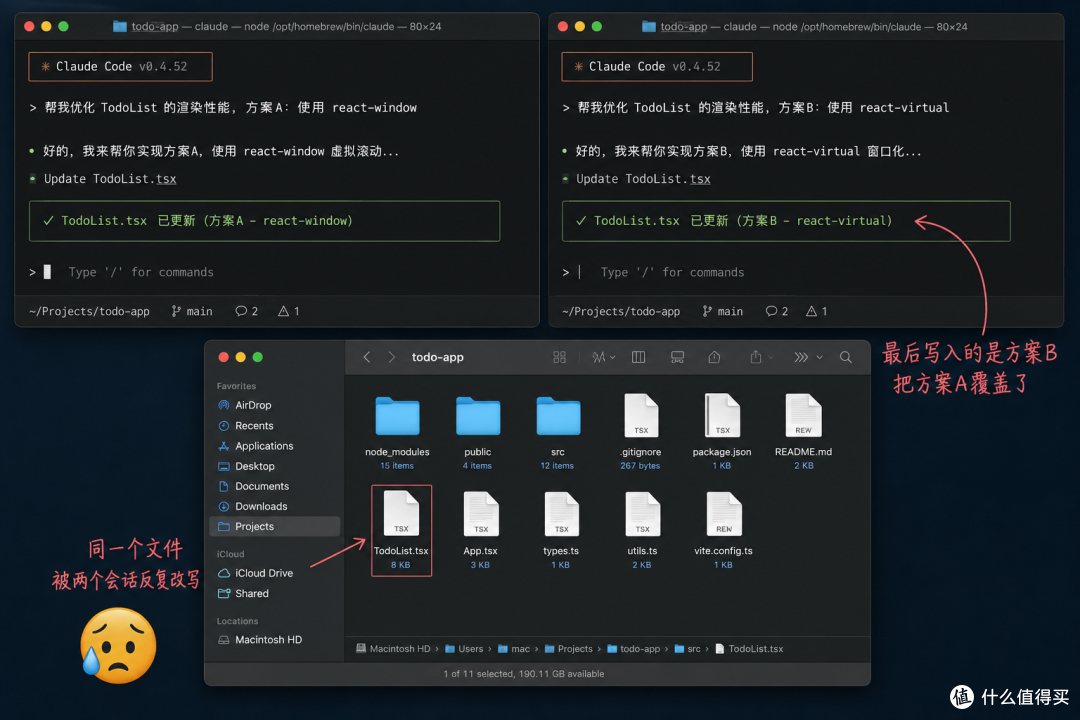This screenshot has width=1080, height=720.
Task: Click Macintosh HD in path bar
Action: tap(393, 648)
